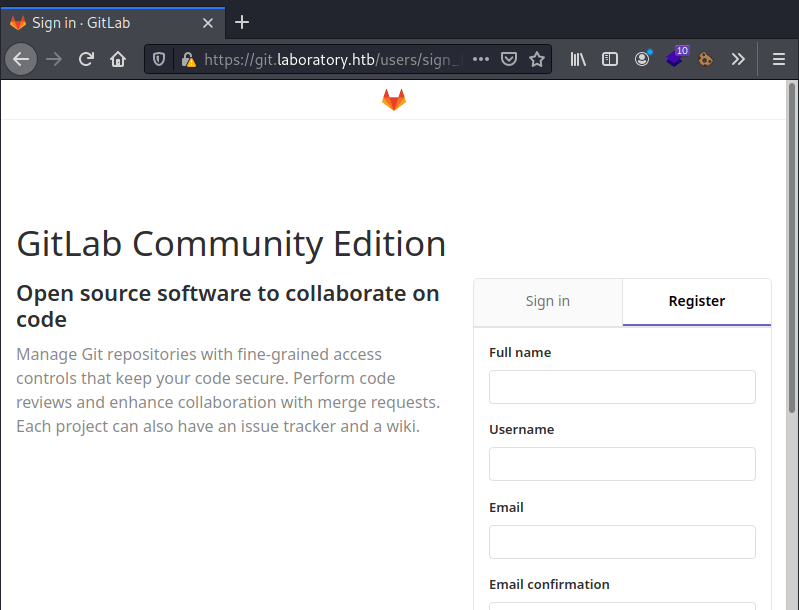Open a new browser tab
The image size is (799, 610).
[x=242, y=22]
